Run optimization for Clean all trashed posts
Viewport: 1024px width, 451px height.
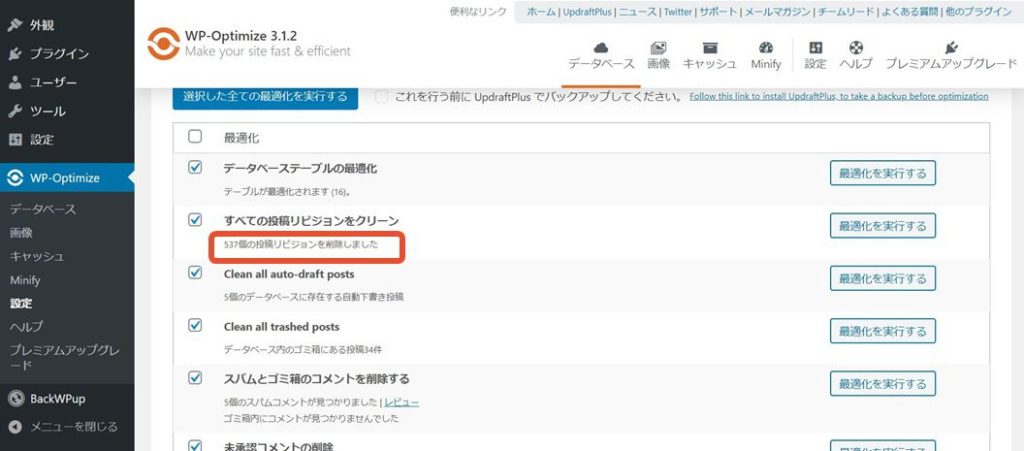click(882, 331)
